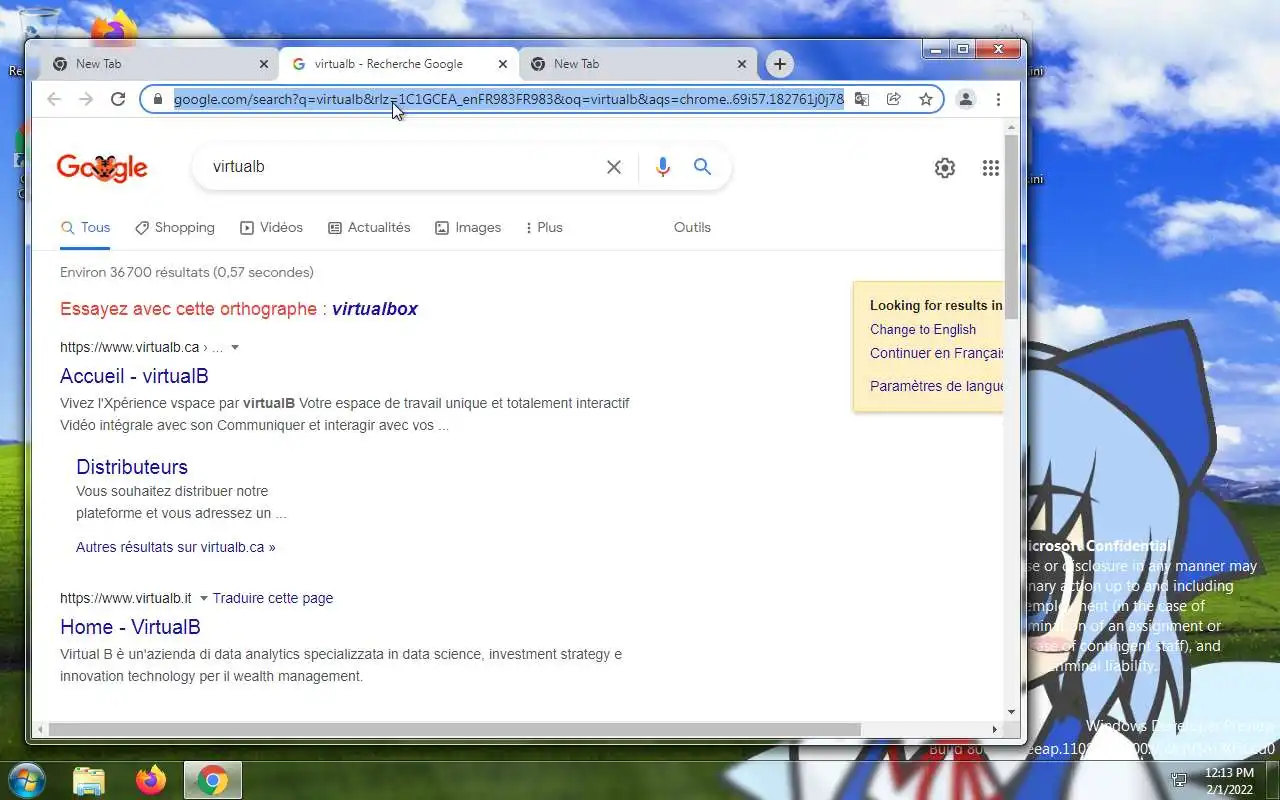Open the network icon in system tray
The image size is (1280, 800).
(x=1179, y=780)
